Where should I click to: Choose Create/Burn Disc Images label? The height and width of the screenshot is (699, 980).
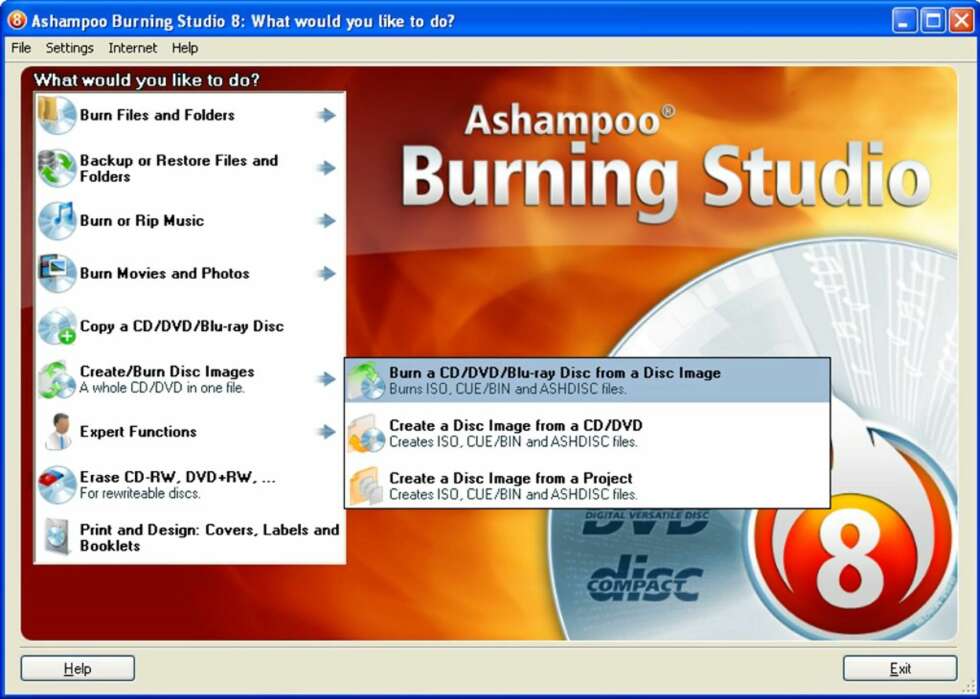tap(167, 371)
